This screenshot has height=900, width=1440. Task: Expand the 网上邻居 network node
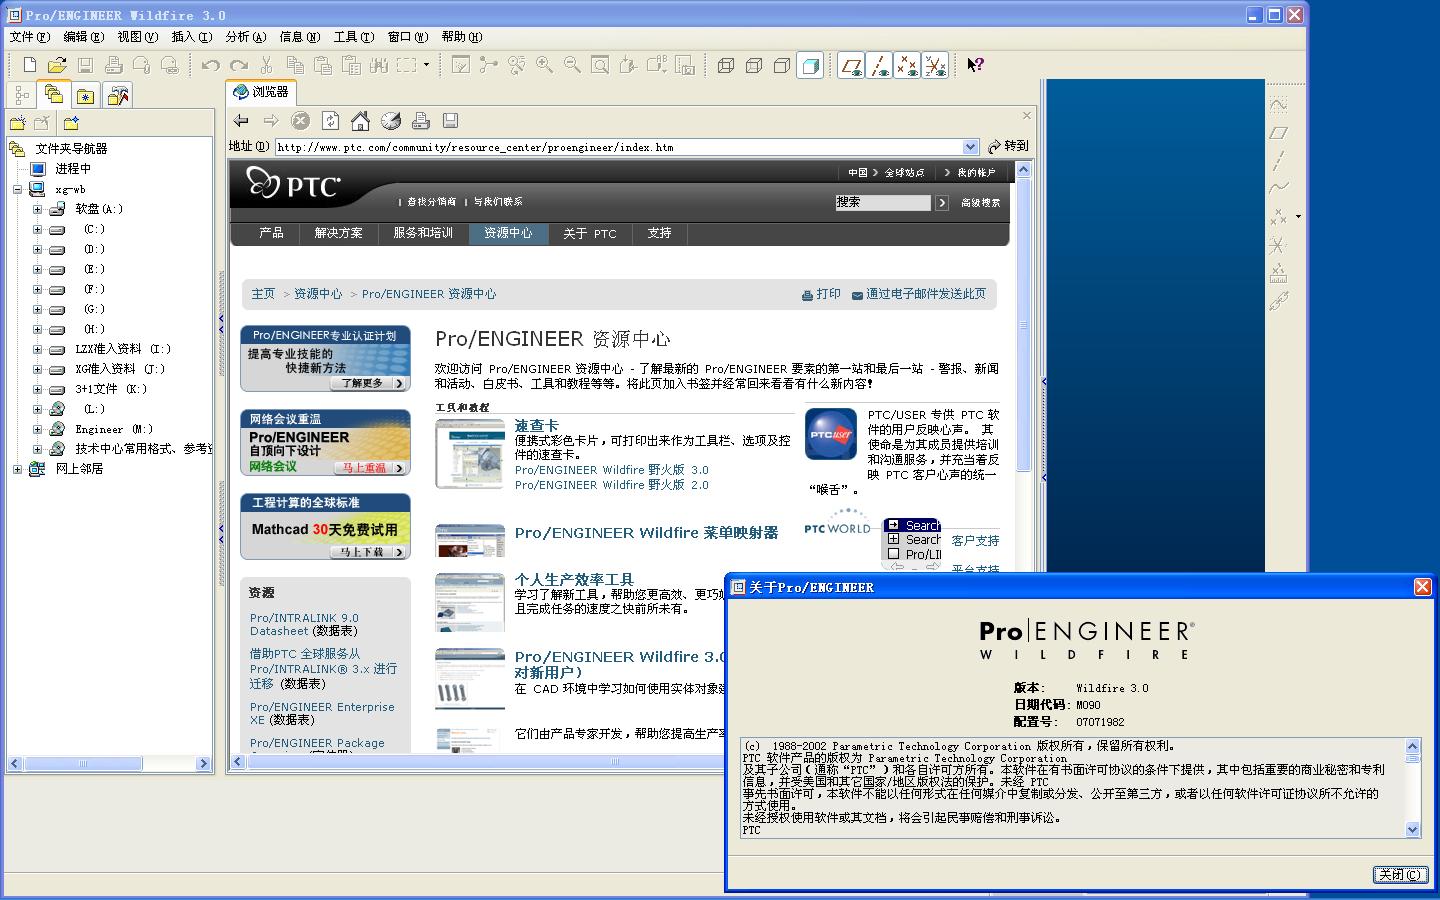coord(17,469)
